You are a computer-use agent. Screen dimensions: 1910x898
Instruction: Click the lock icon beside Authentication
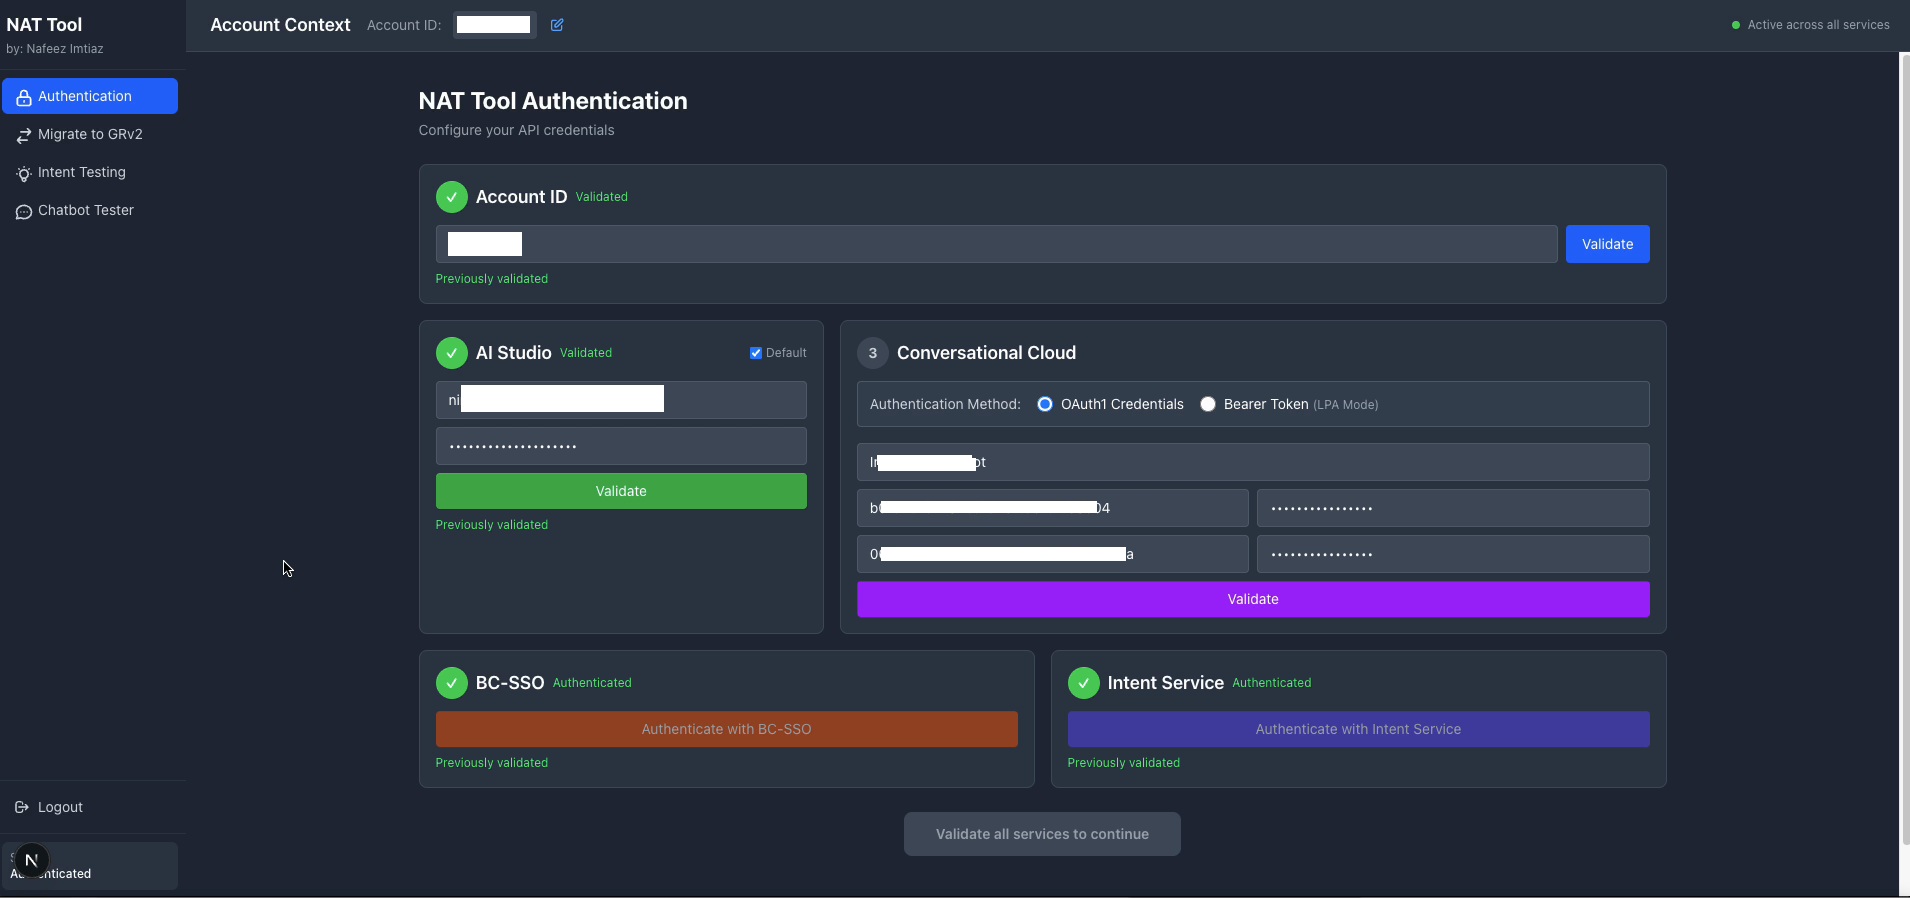[x=24, y=97]
